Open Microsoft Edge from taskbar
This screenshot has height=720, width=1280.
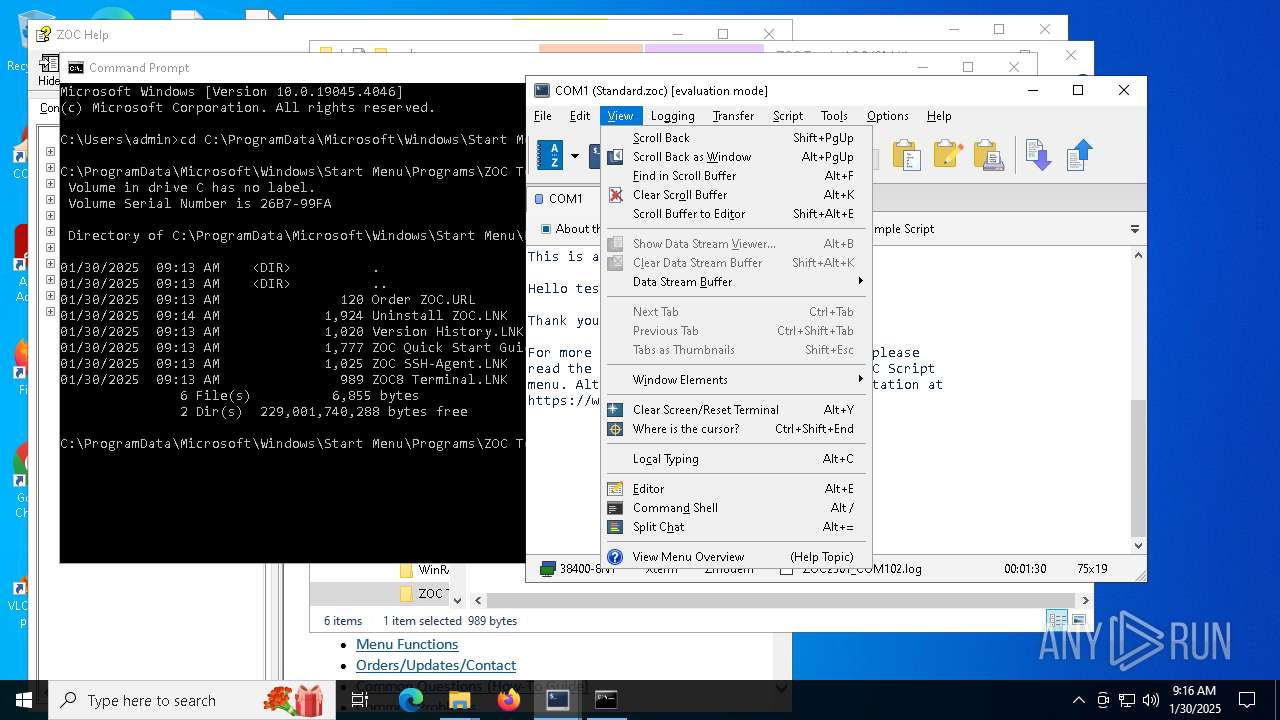(411, 700)
